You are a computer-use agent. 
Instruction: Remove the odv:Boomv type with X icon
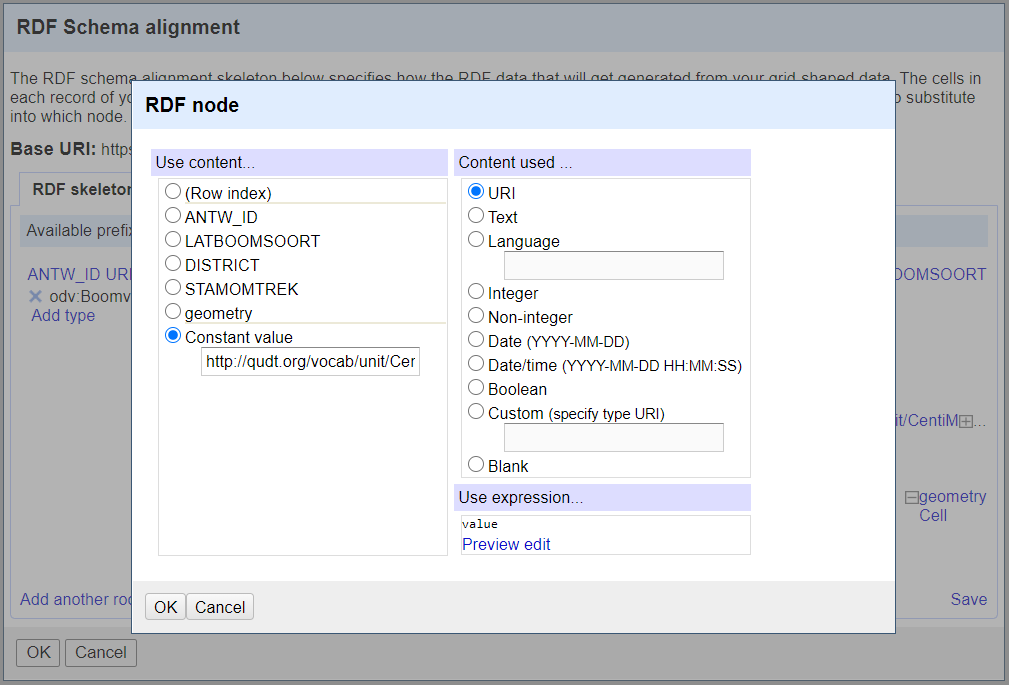[x=35, y=296]
